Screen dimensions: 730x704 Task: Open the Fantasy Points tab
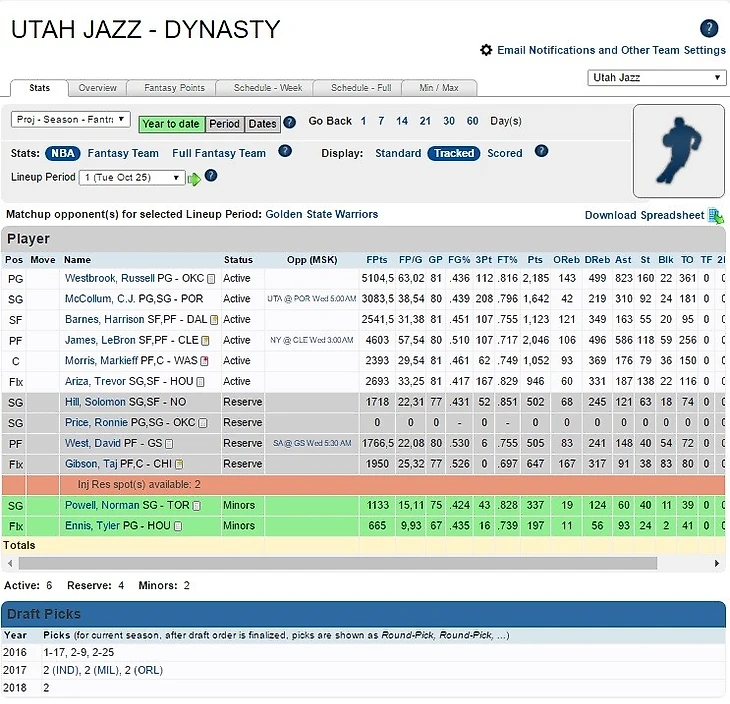click(174, 88)
